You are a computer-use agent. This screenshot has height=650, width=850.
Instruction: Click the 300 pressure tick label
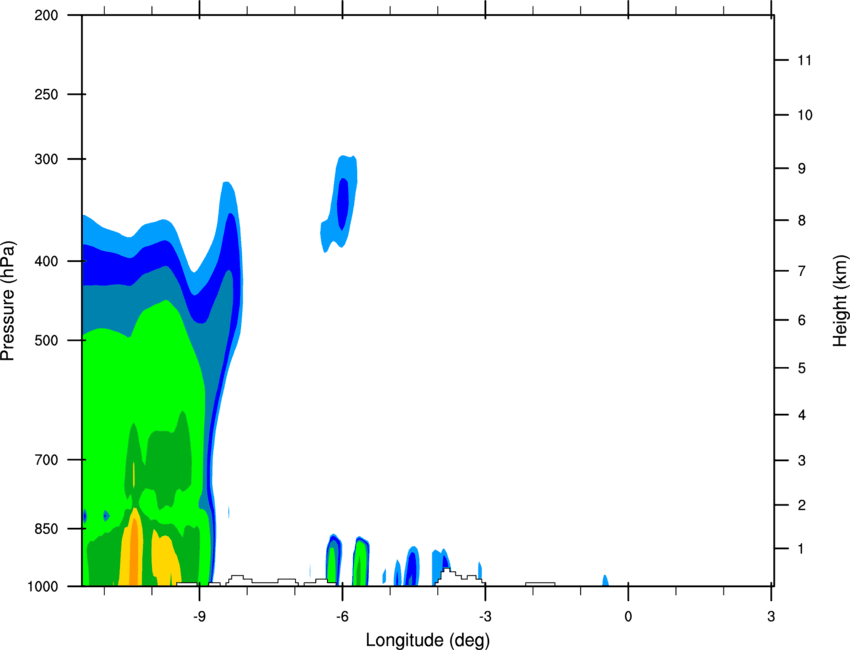point(46,159)
